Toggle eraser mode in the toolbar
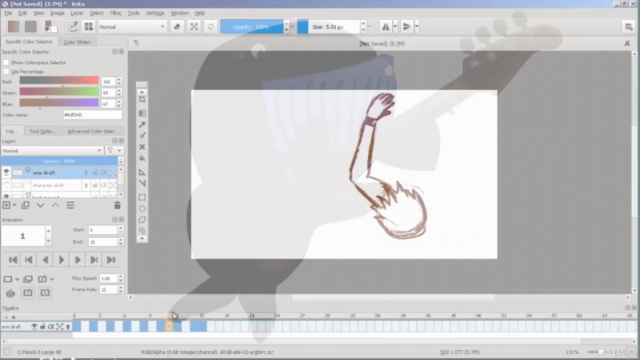 point(177,27)
